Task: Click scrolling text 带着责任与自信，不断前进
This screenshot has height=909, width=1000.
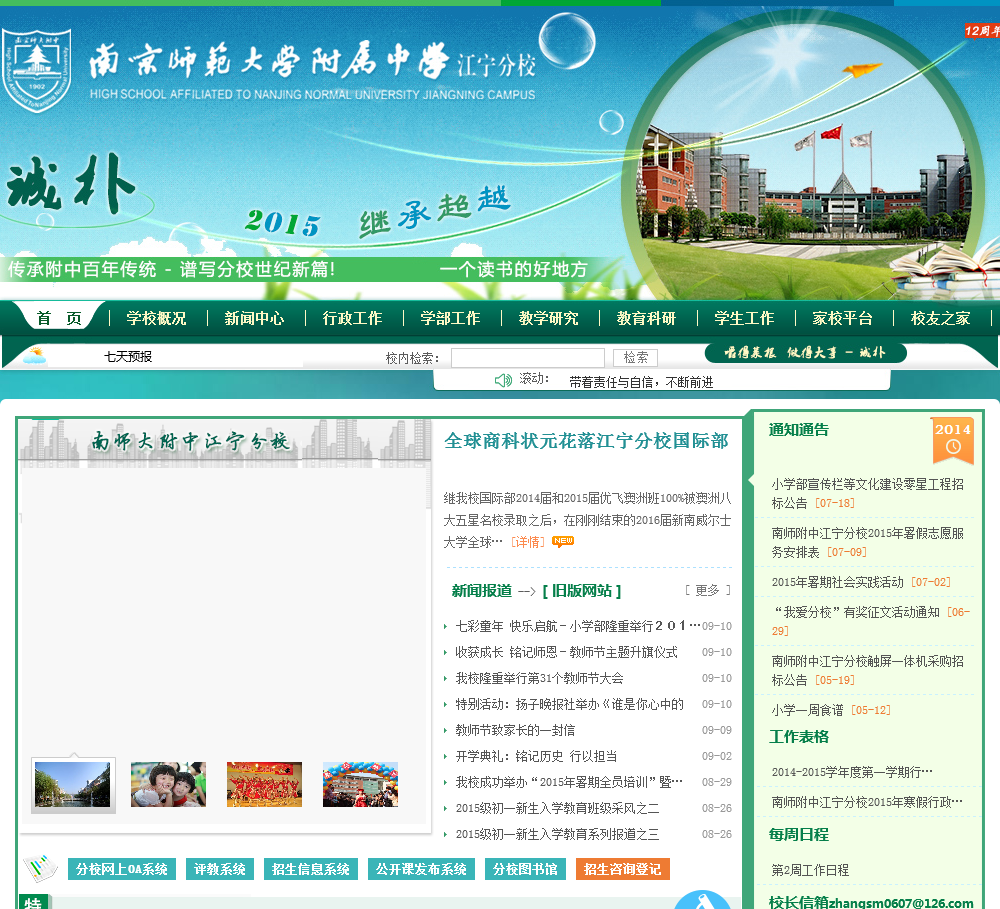Action: [641, 382]
